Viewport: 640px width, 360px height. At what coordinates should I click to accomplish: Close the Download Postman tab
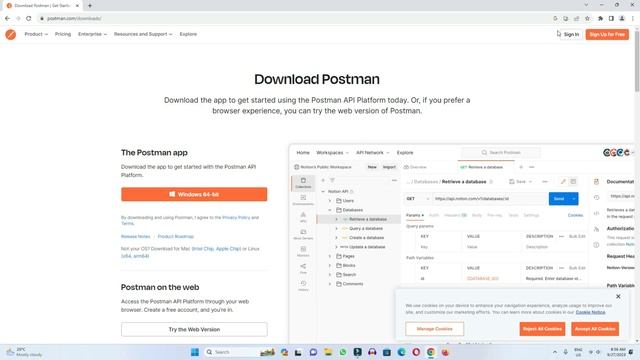(77, 6)
